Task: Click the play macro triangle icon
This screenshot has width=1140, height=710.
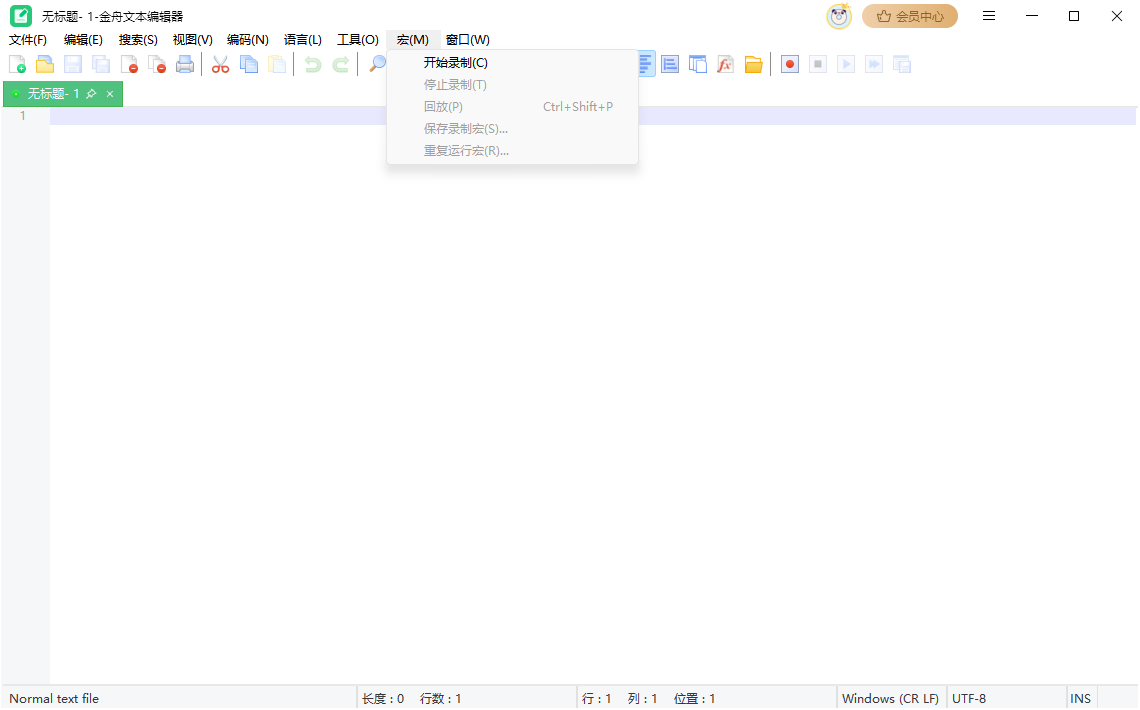Action: 846,64
